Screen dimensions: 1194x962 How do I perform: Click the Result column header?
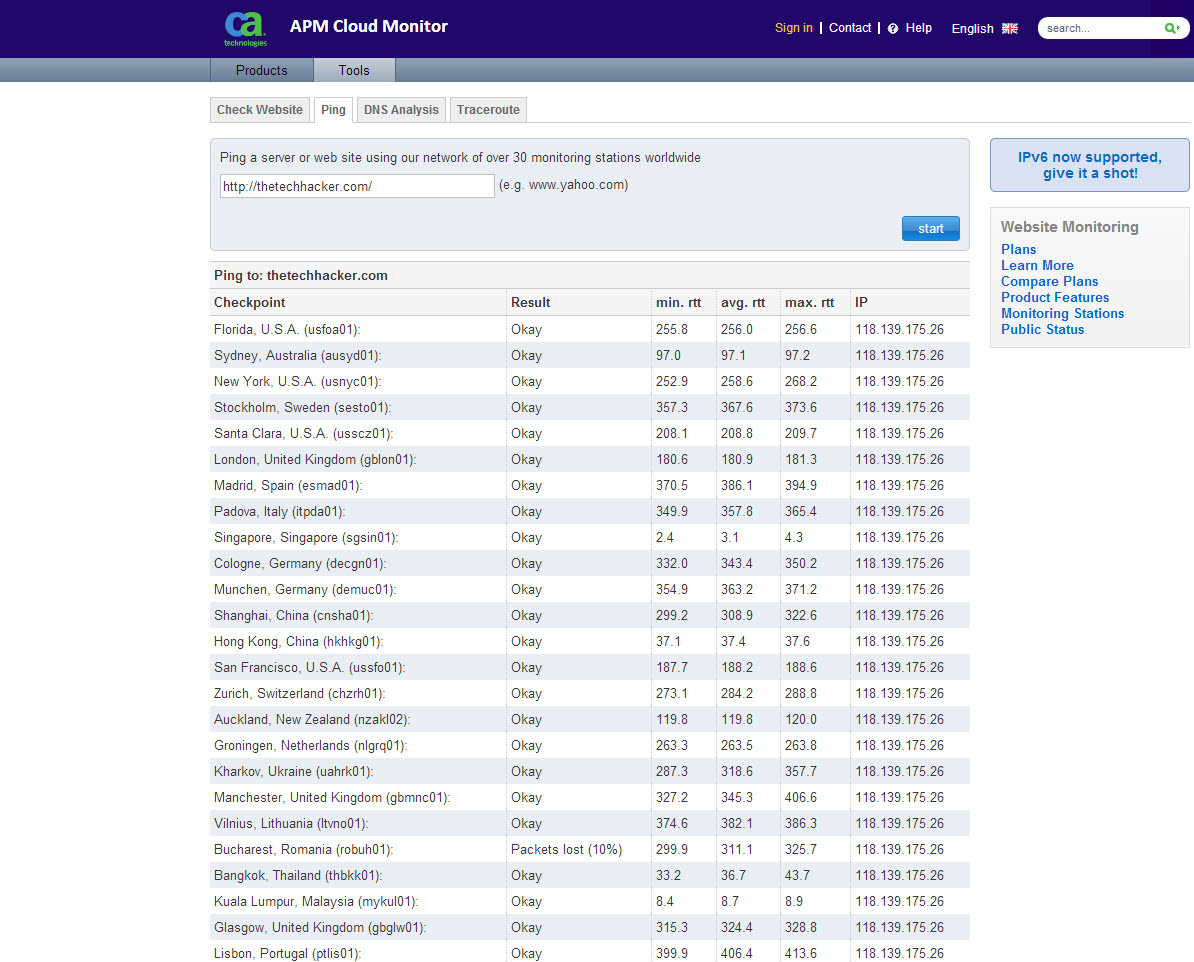point(531,302)
